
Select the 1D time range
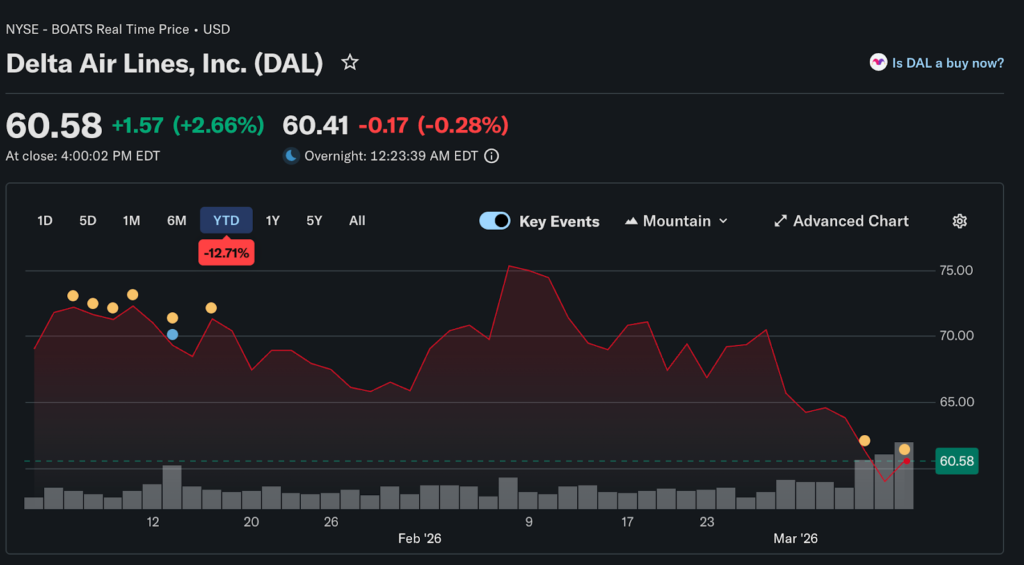coord(45,221)
